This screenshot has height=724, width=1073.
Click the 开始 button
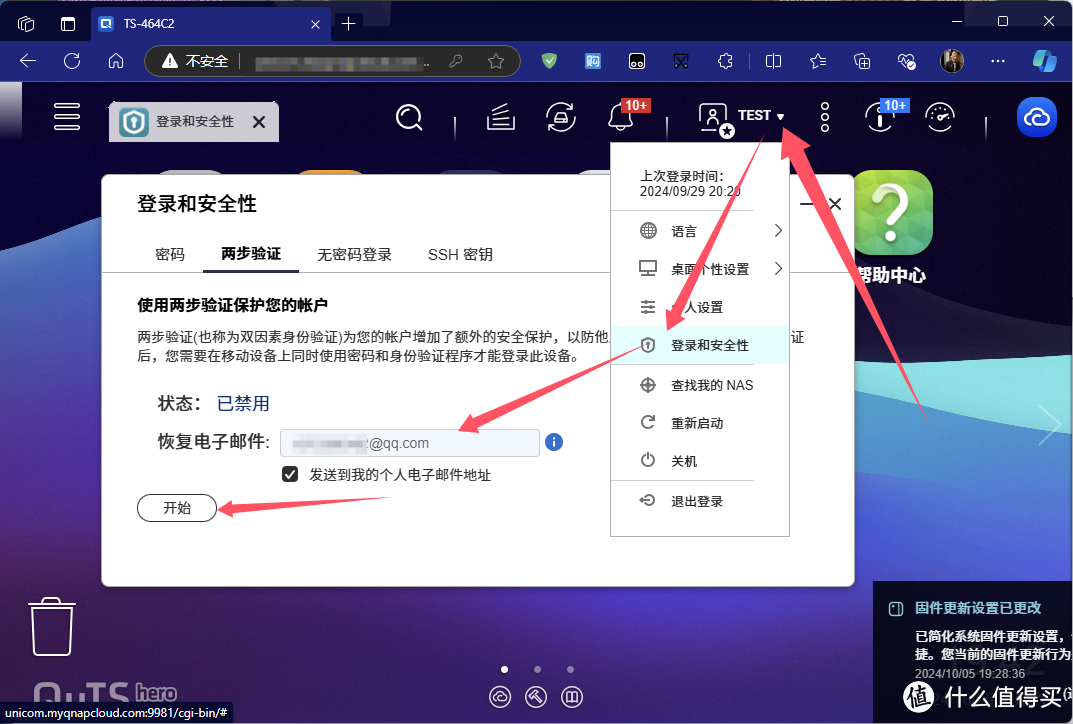coord(177,508)
